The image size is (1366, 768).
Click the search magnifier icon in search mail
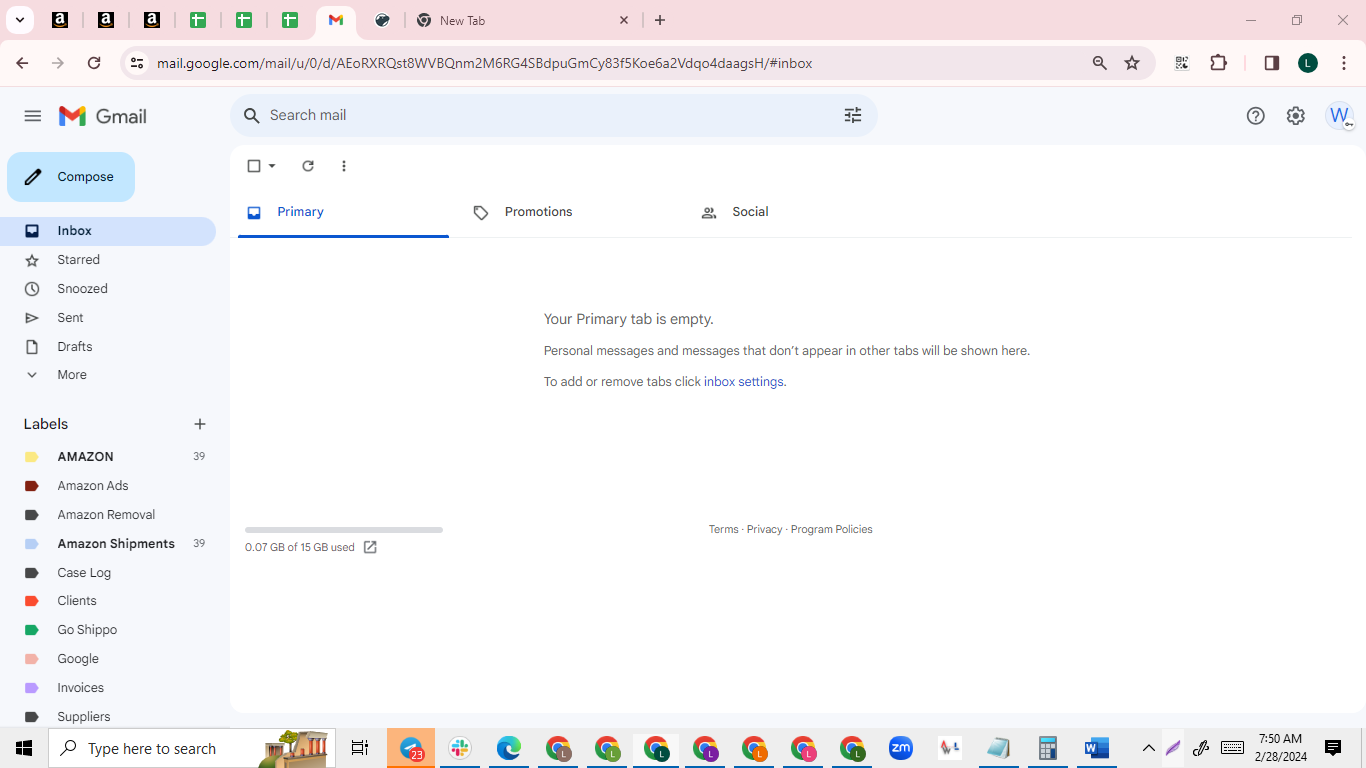pos(252,116)
